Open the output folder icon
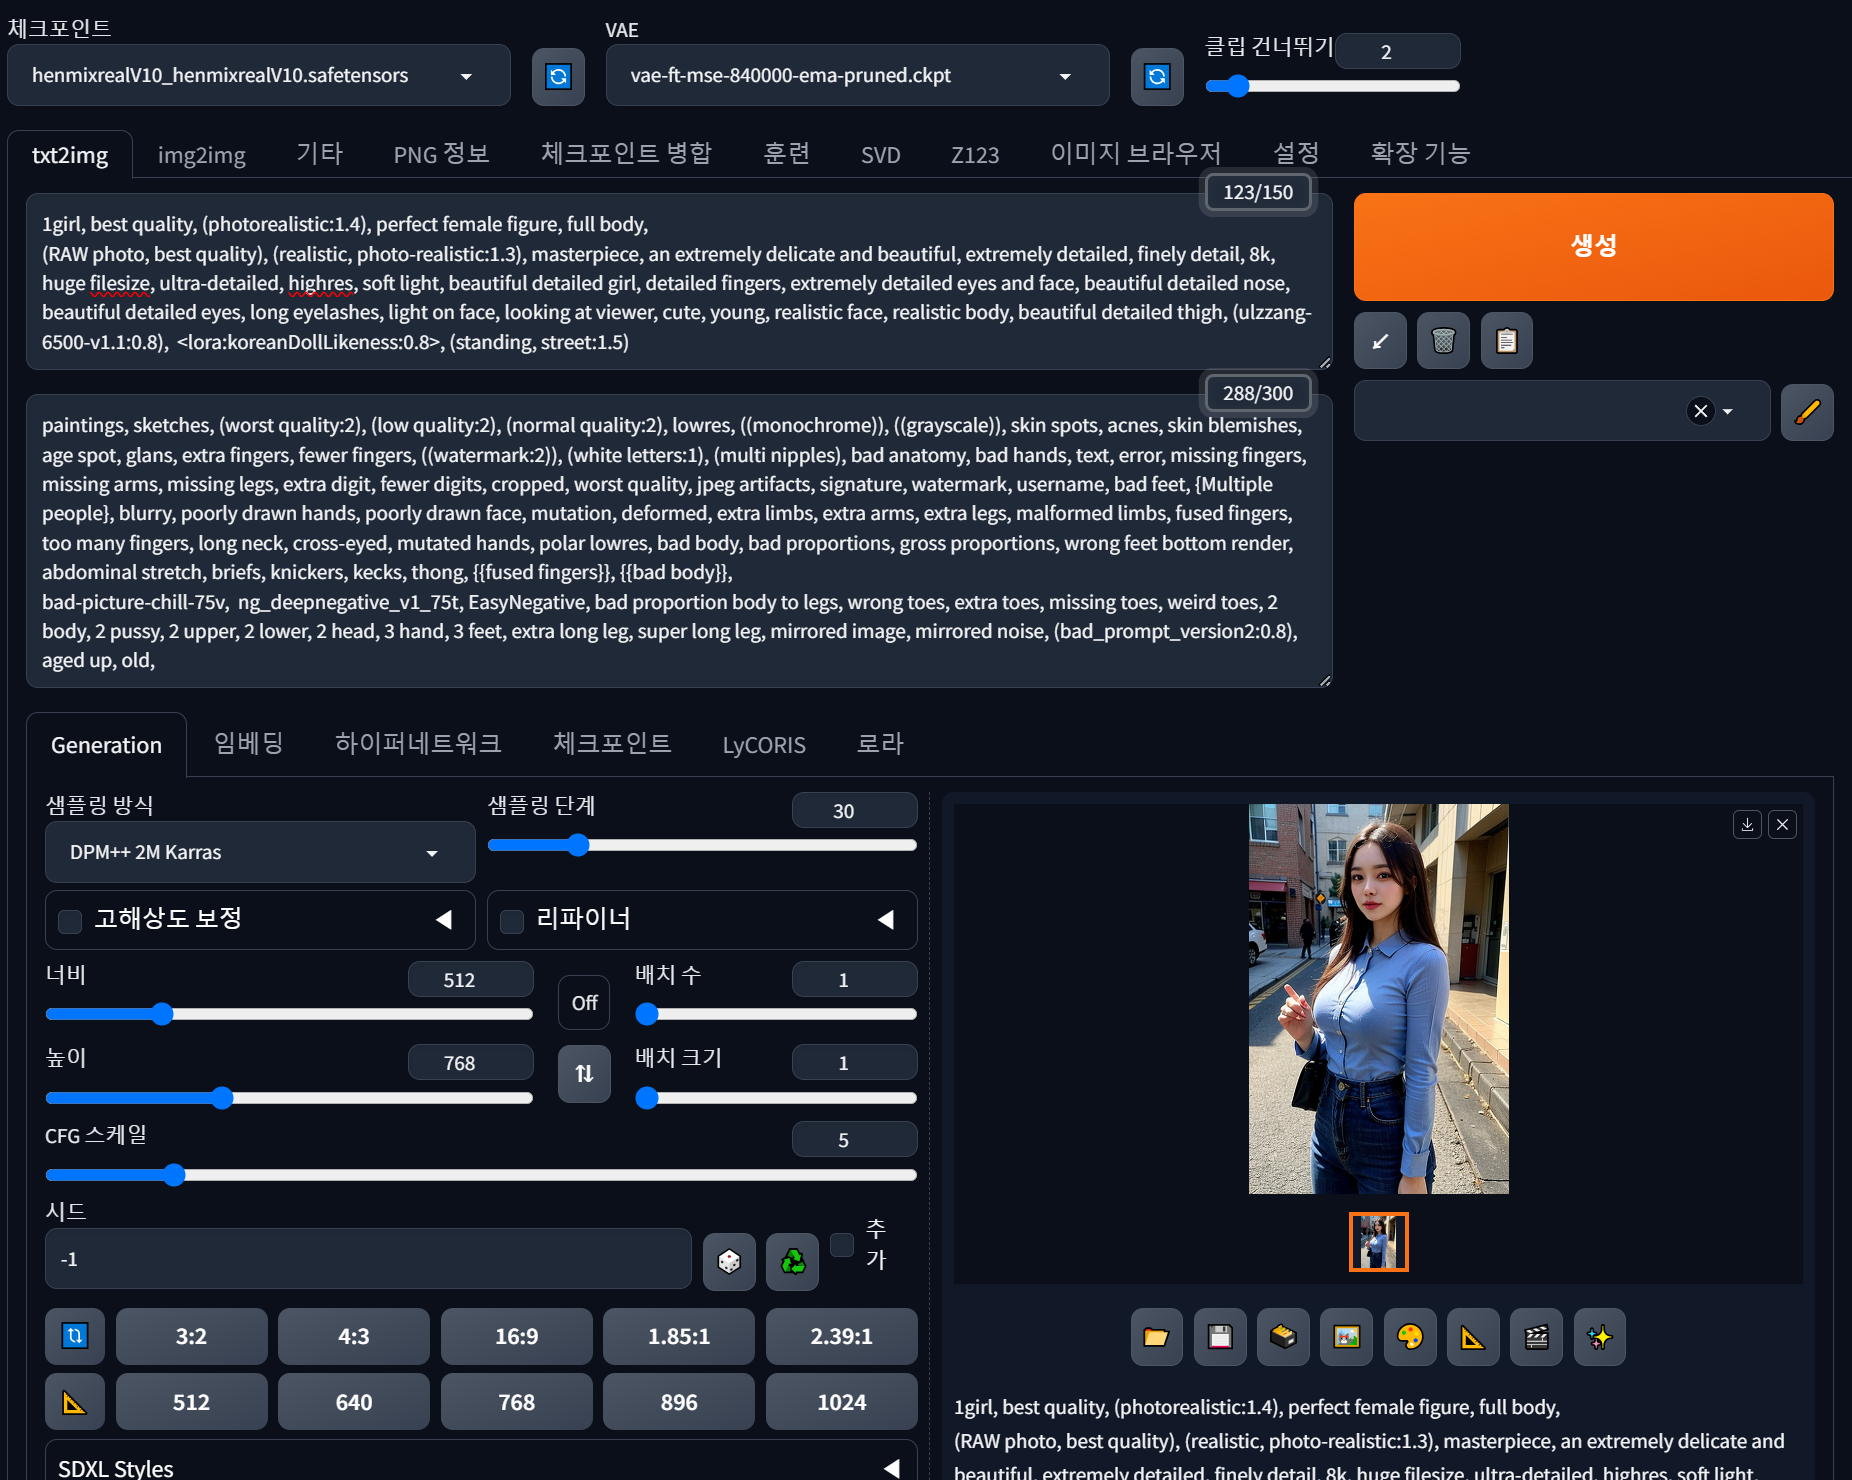 [x=1156, y=1337]
